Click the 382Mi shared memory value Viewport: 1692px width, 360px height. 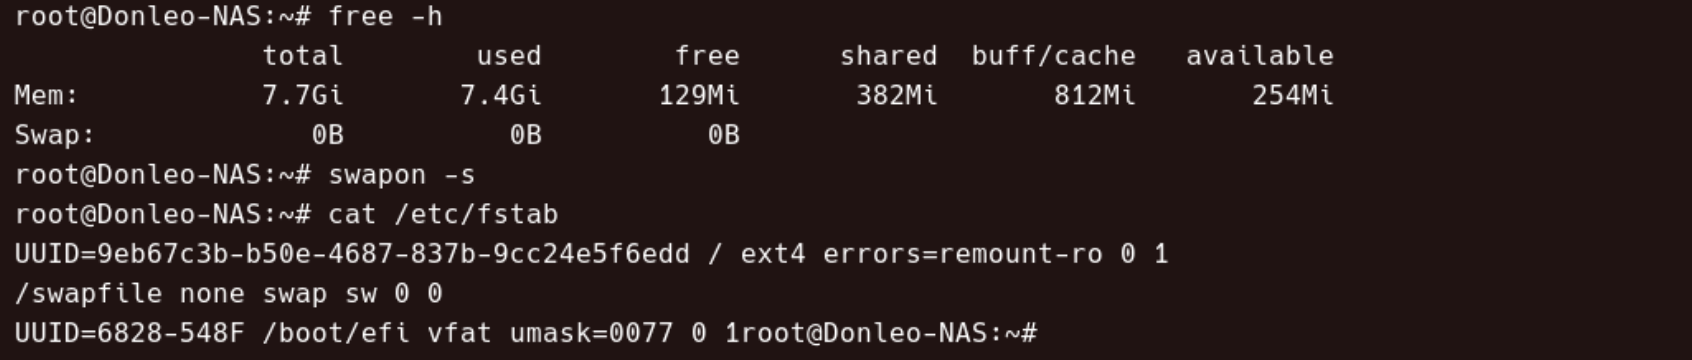pyautogui.click(x=897, y=96)
